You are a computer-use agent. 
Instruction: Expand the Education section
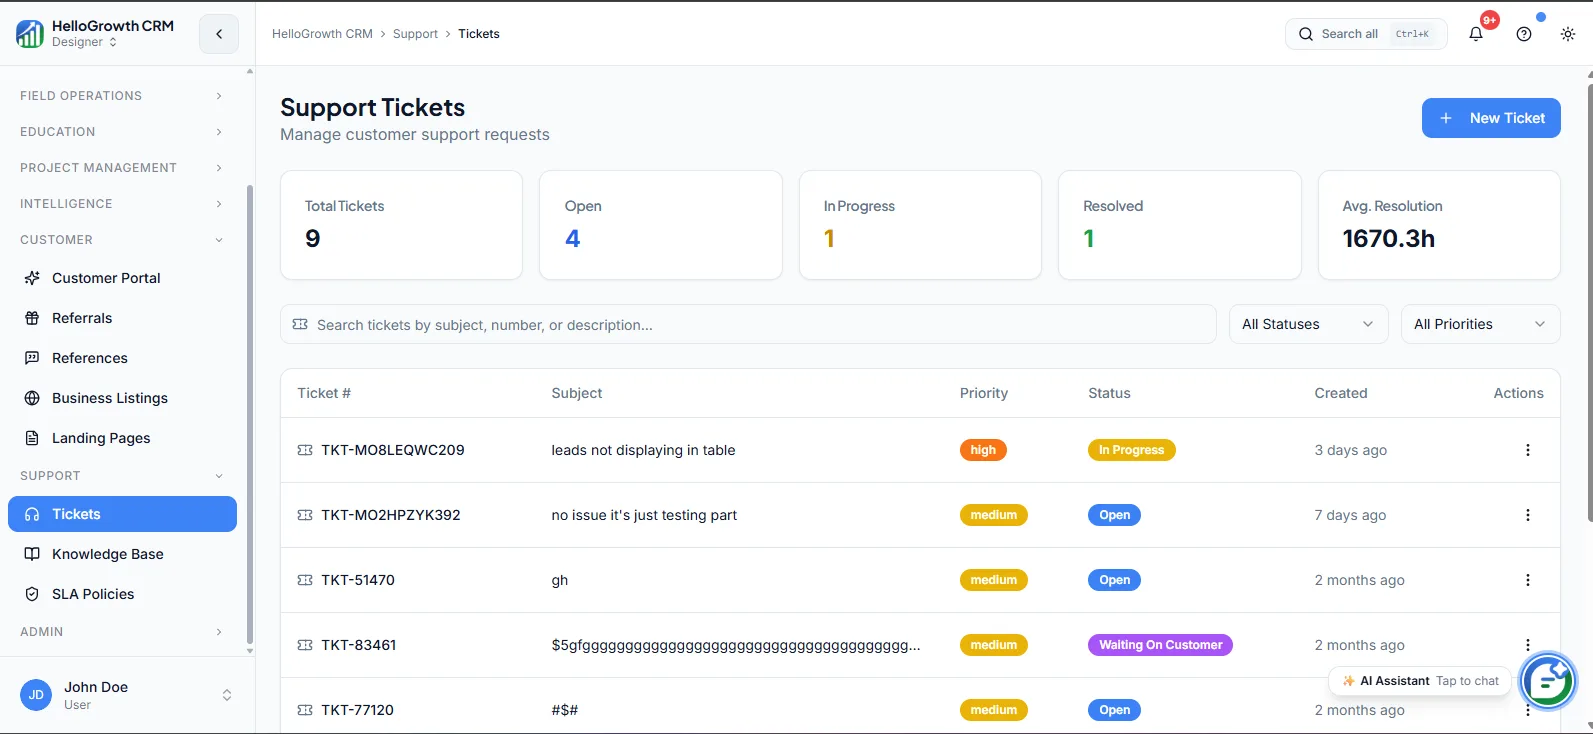tap(122, 132)
